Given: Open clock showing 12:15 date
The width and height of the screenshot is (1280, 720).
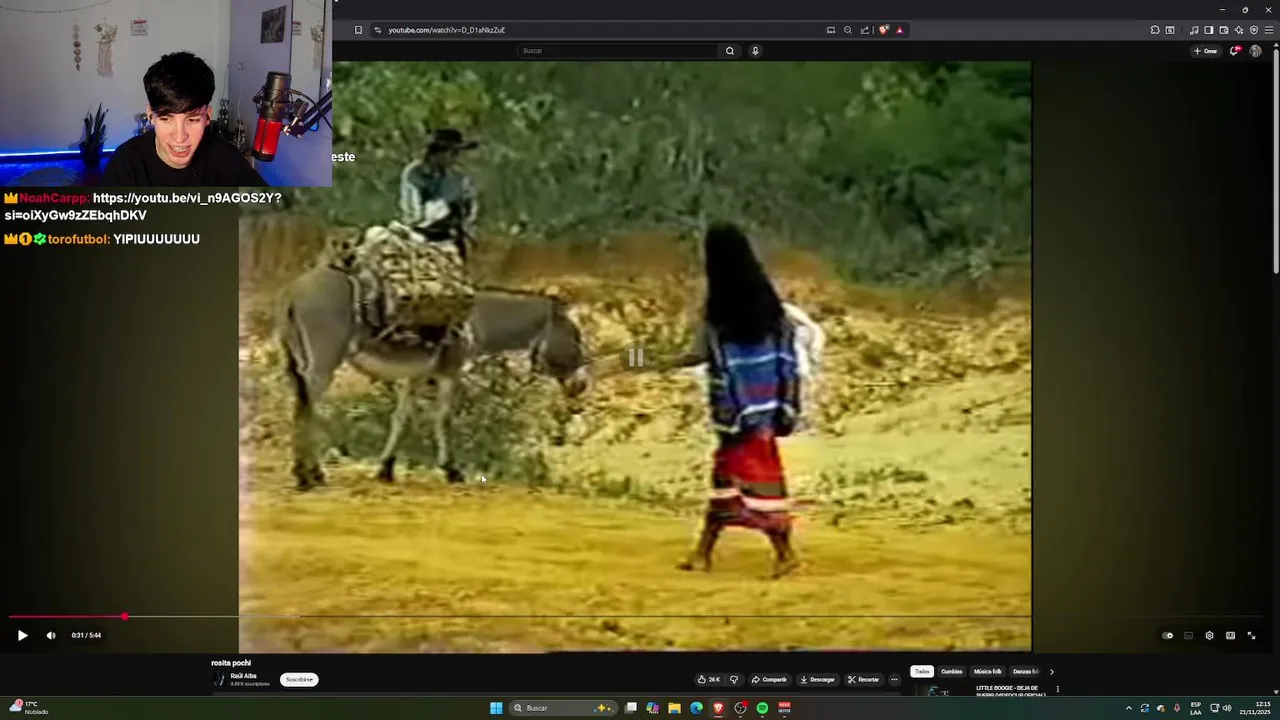Looking at the screenshot, I should [1255, 708].
